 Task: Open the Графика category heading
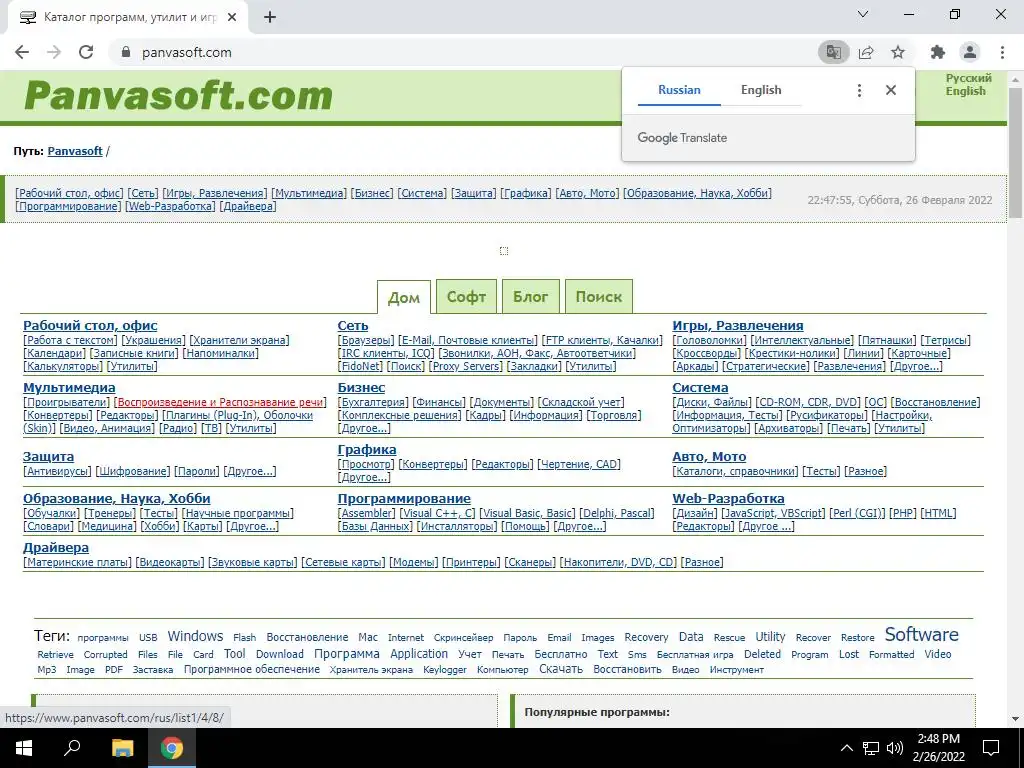coord(367,449)
